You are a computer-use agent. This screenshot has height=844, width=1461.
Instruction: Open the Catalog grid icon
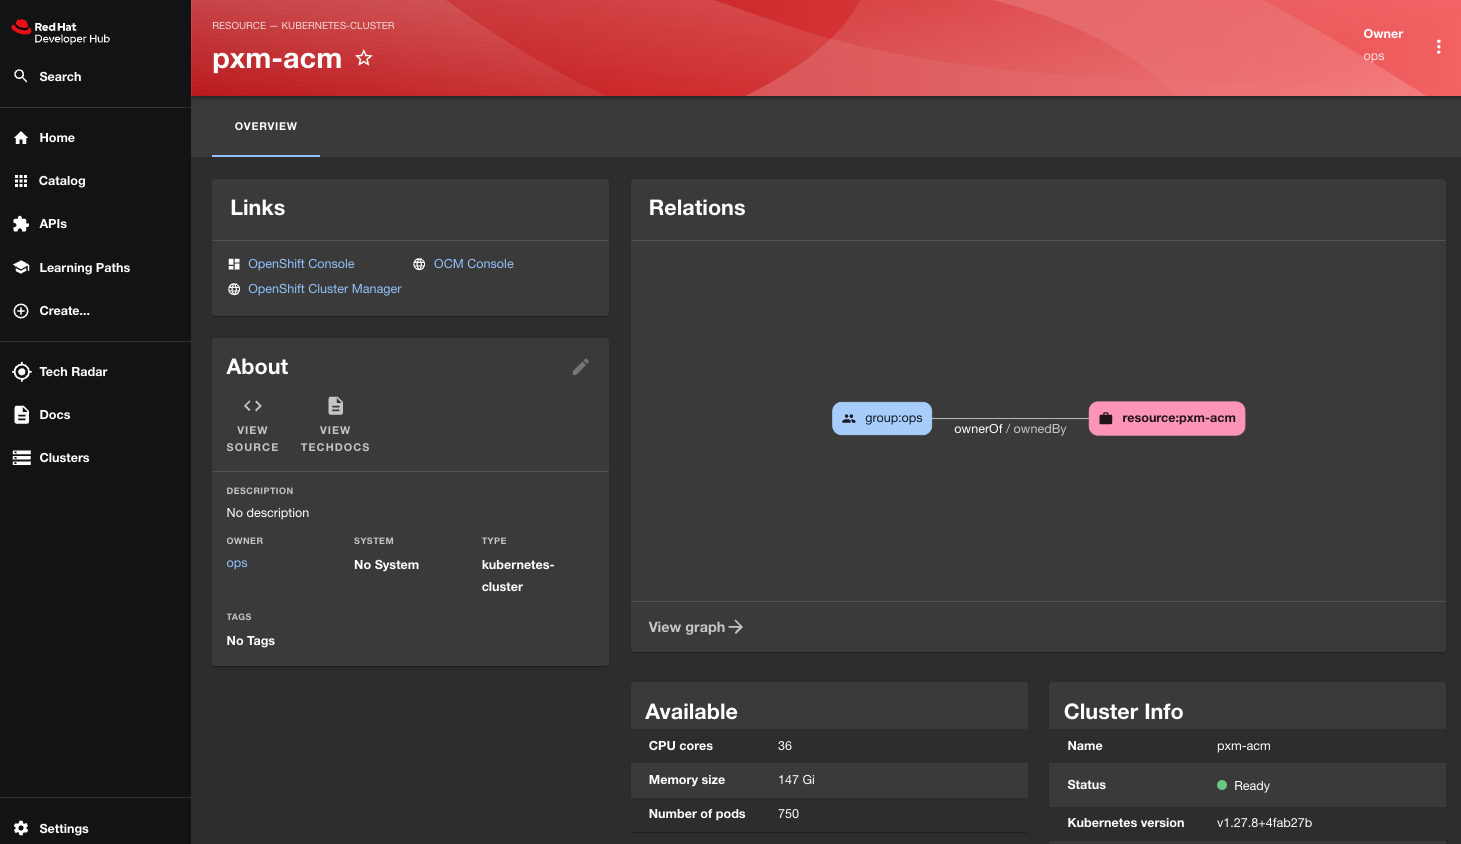click(21, 181)
